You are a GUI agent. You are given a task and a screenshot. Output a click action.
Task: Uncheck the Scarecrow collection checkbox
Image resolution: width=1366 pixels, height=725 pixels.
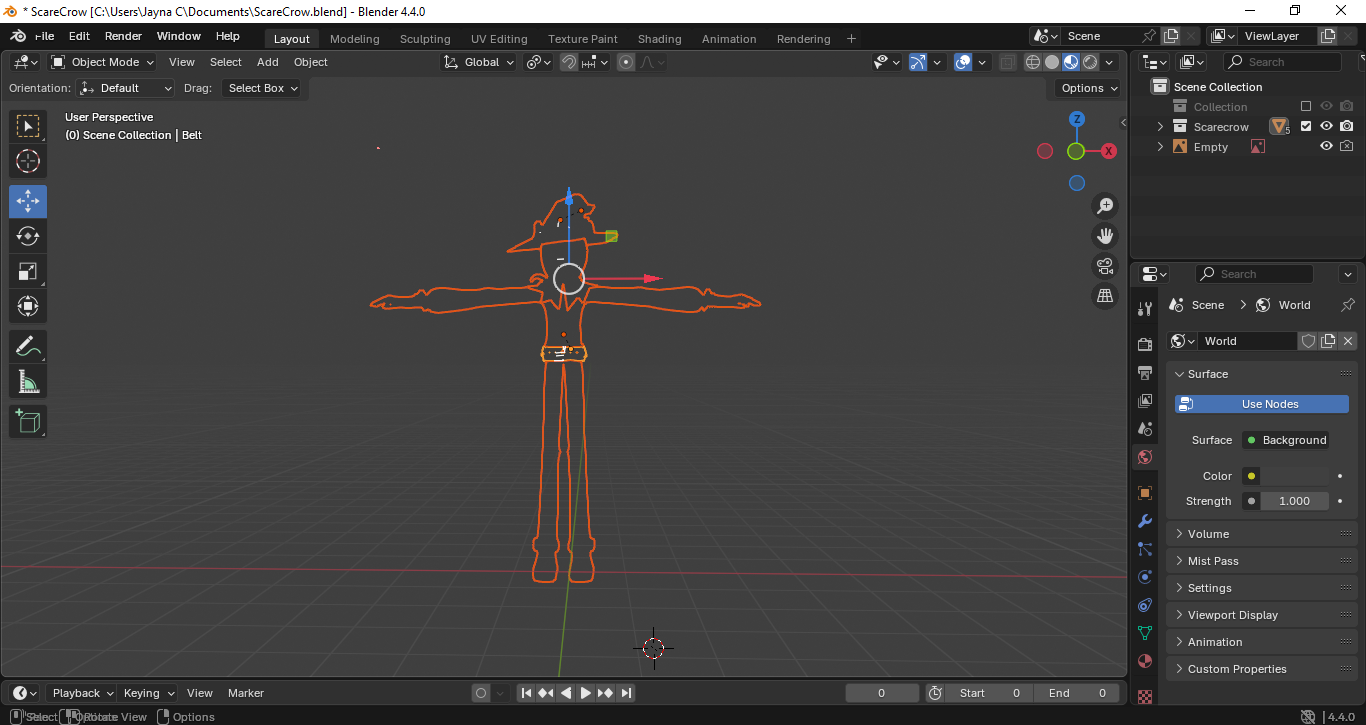click(x=1306, y=127)
